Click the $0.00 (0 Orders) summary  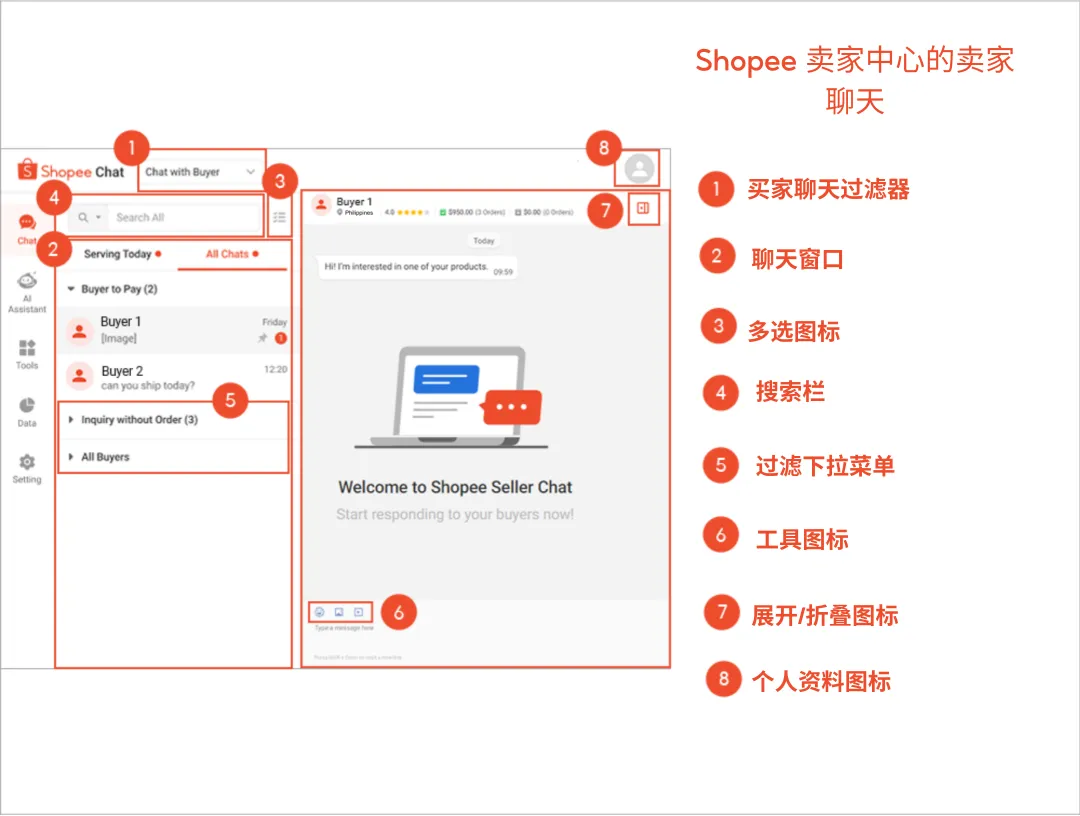coord(544,212)
